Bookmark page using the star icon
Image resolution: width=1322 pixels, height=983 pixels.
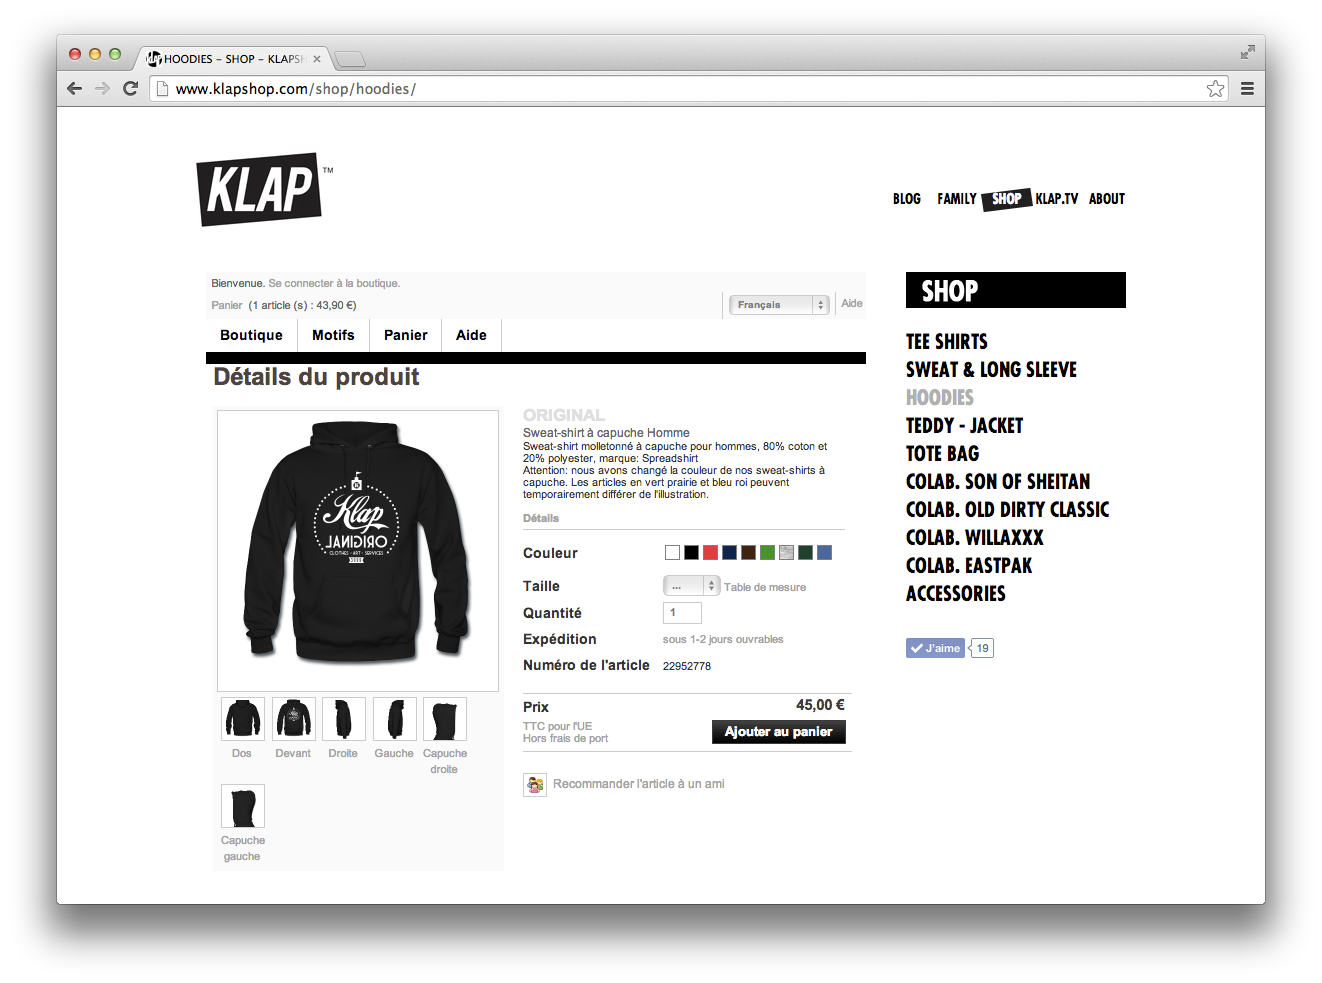[x=1215, y=89]
